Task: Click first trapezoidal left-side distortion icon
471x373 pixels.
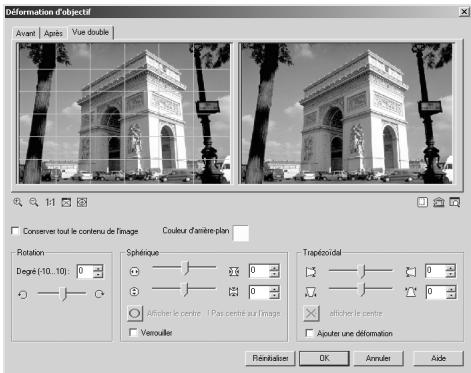Action: click(311, 272)
